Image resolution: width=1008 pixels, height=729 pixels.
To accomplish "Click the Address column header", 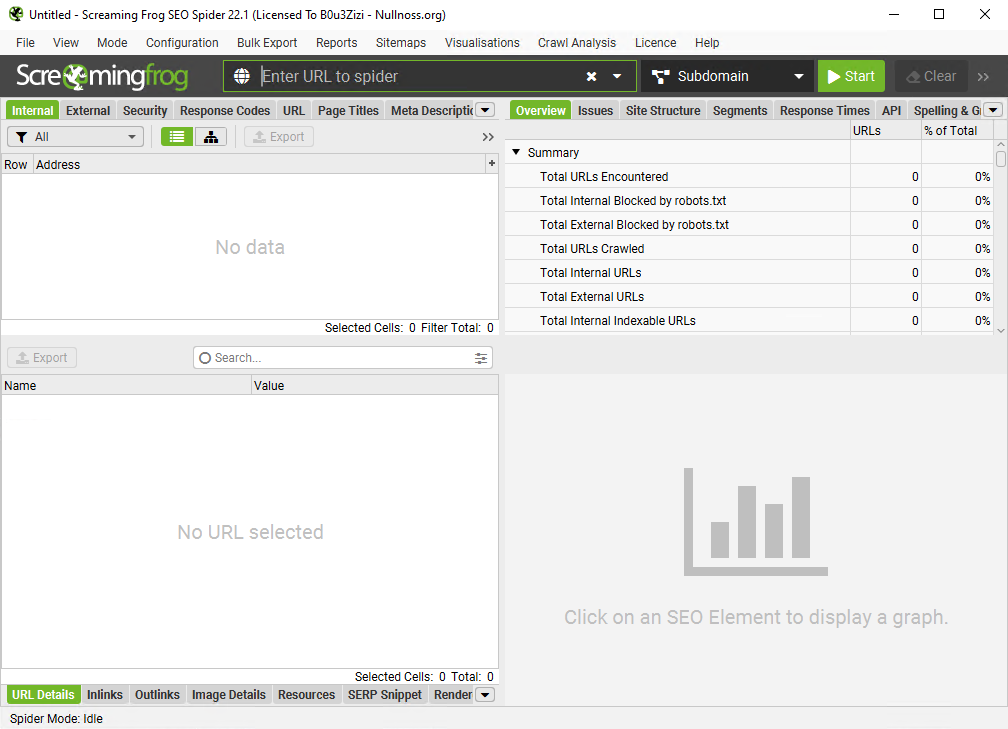I will coord(259,165).
